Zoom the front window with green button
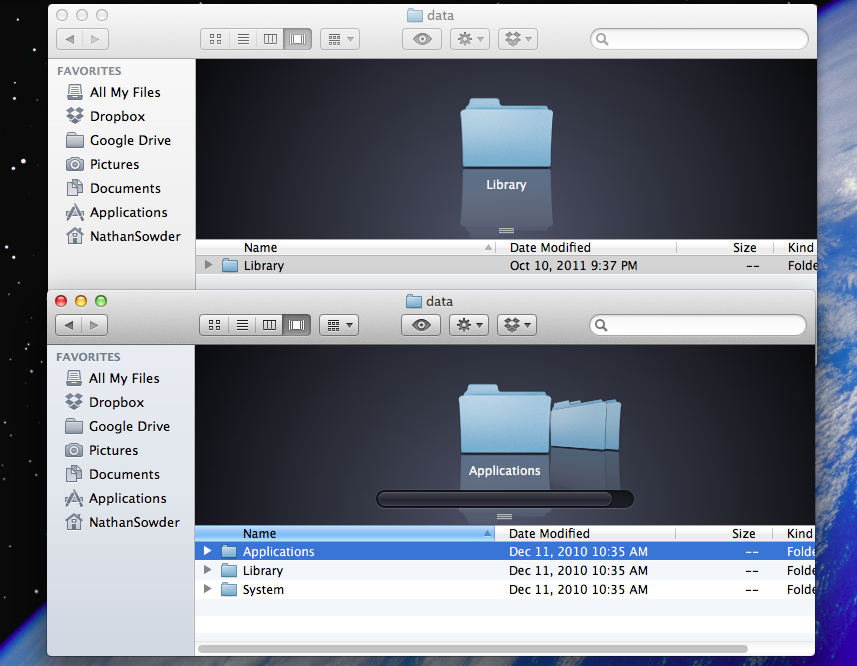The width and height of the screenshot is (857, 666). (101, 301)
